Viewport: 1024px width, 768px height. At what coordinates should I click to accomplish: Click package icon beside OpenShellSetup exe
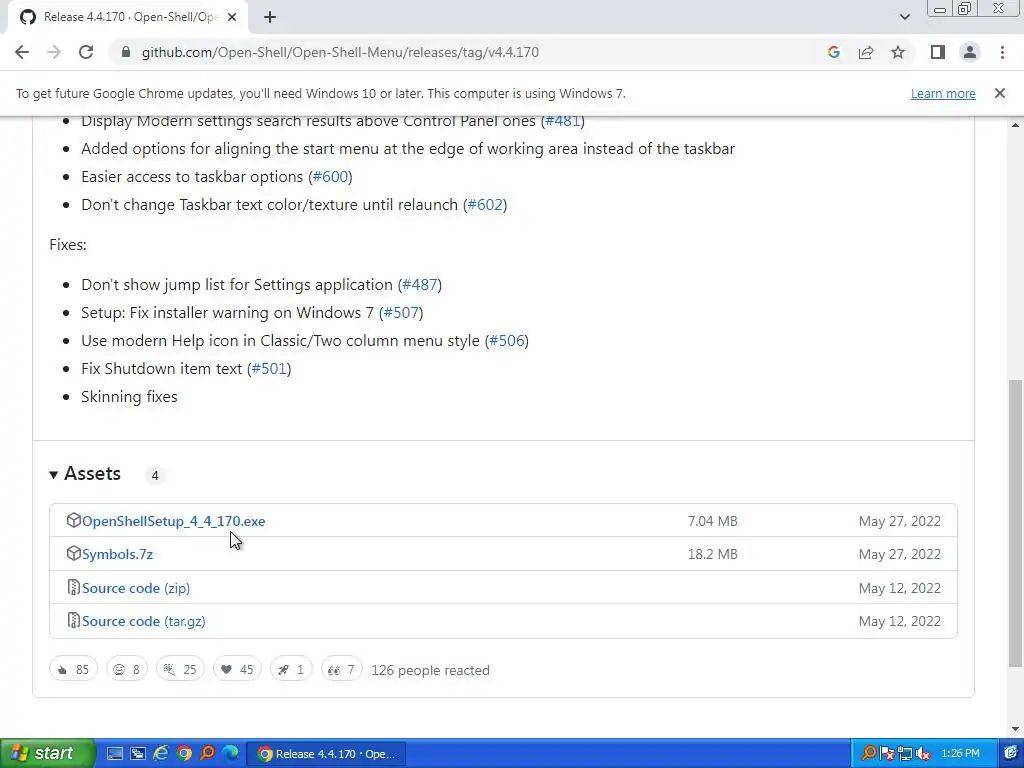point(74,520)
